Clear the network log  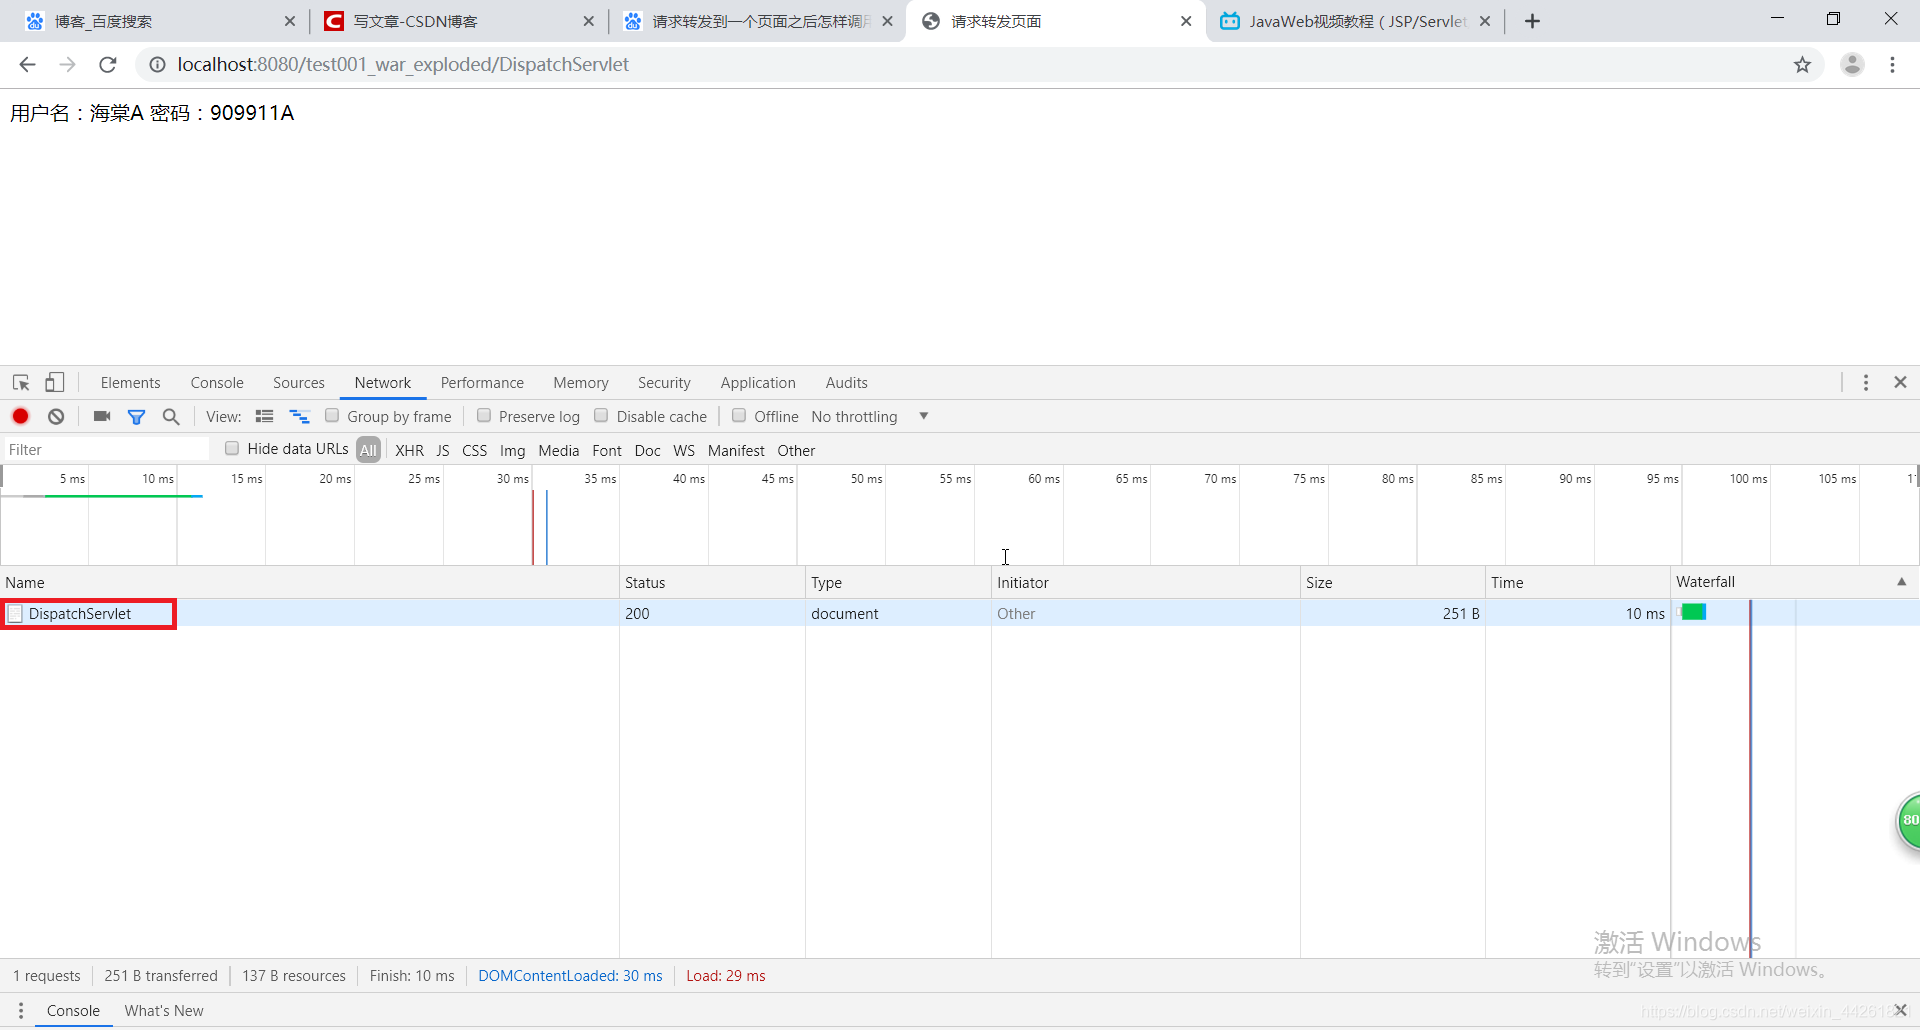point(56,416)
